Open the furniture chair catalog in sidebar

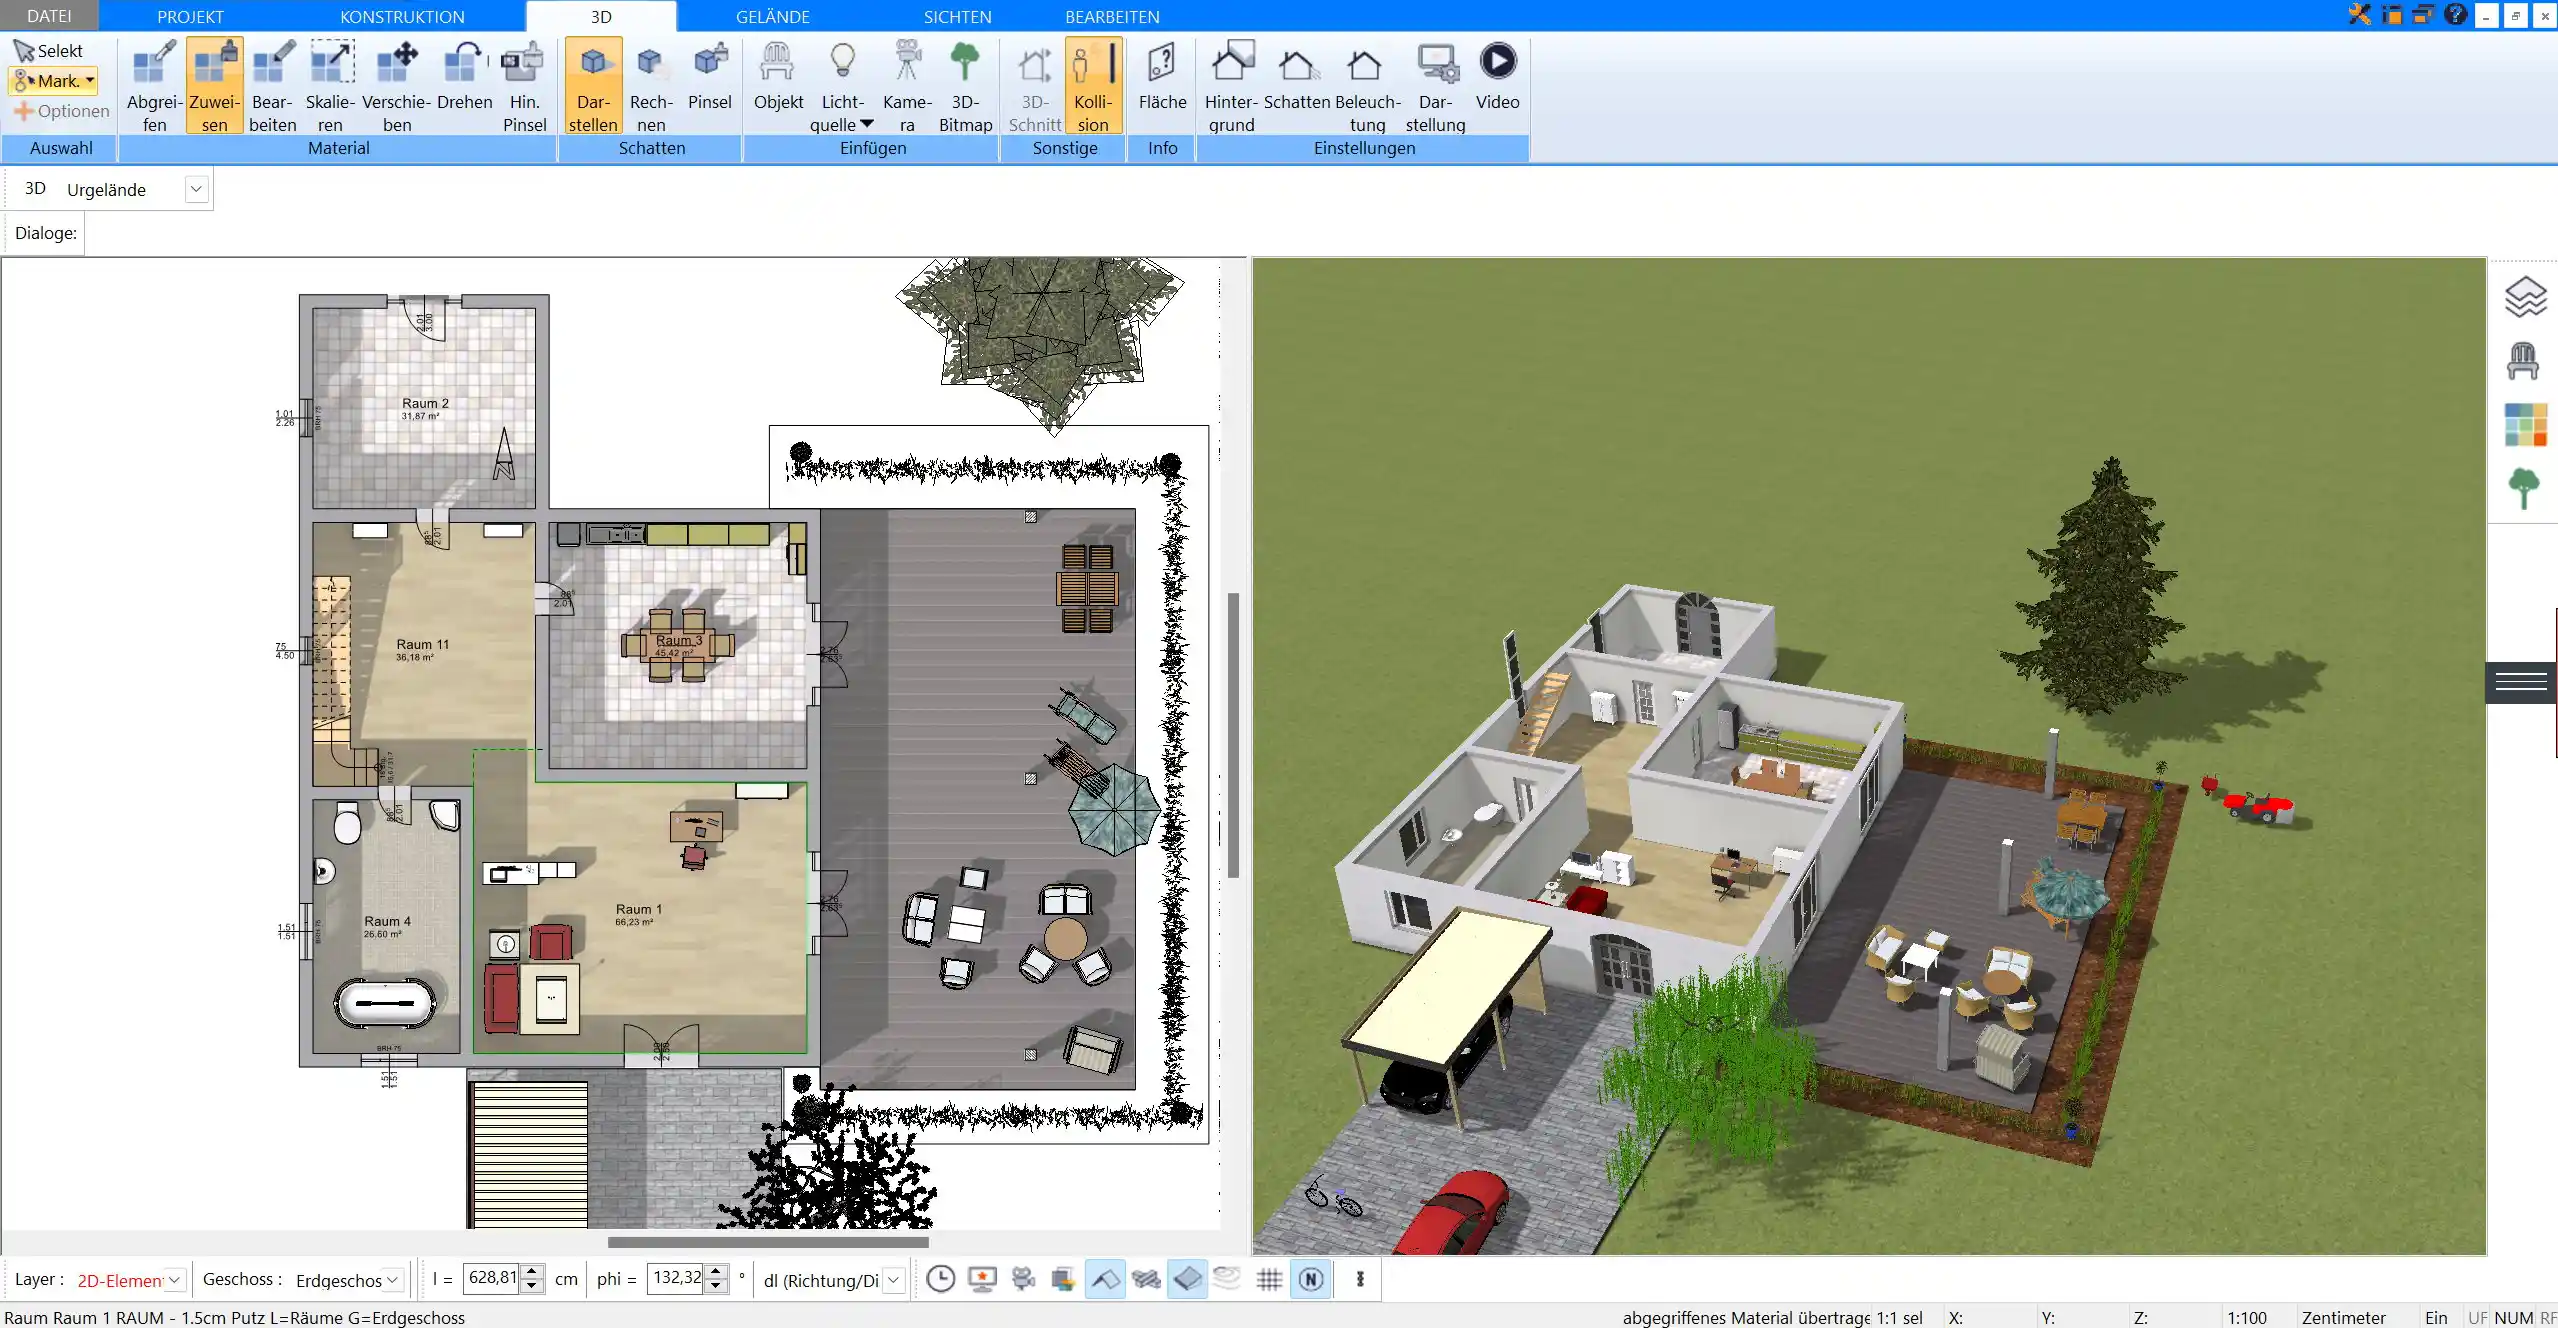click(x=2523, y=361)
